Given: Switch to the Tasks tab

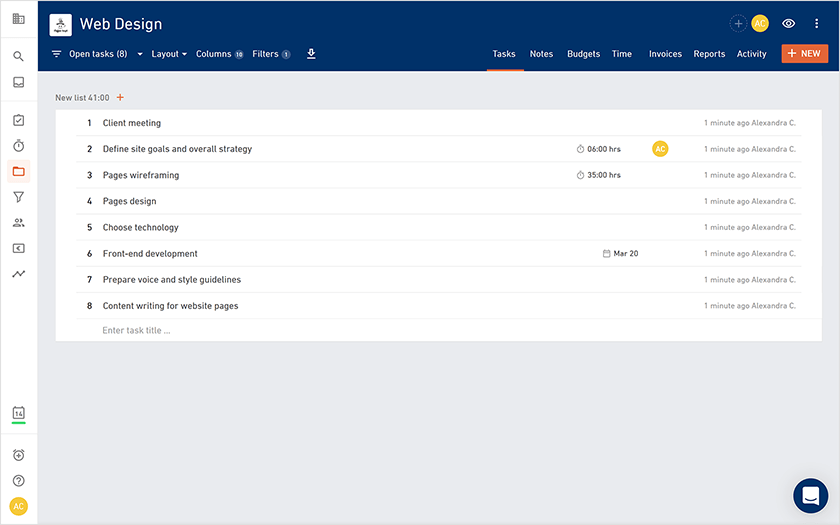Looking at the screenshot, I should coord(504,54).
